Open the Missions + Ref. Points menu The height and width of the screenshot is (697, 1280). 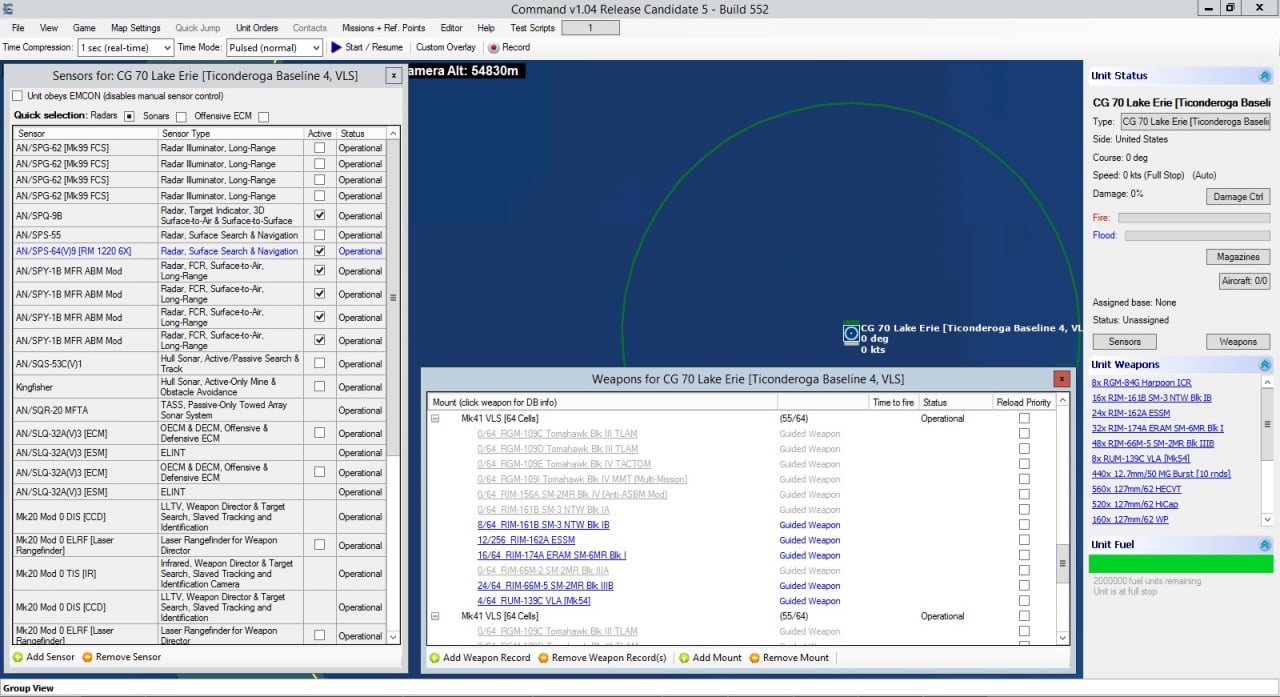coord(383,28)
